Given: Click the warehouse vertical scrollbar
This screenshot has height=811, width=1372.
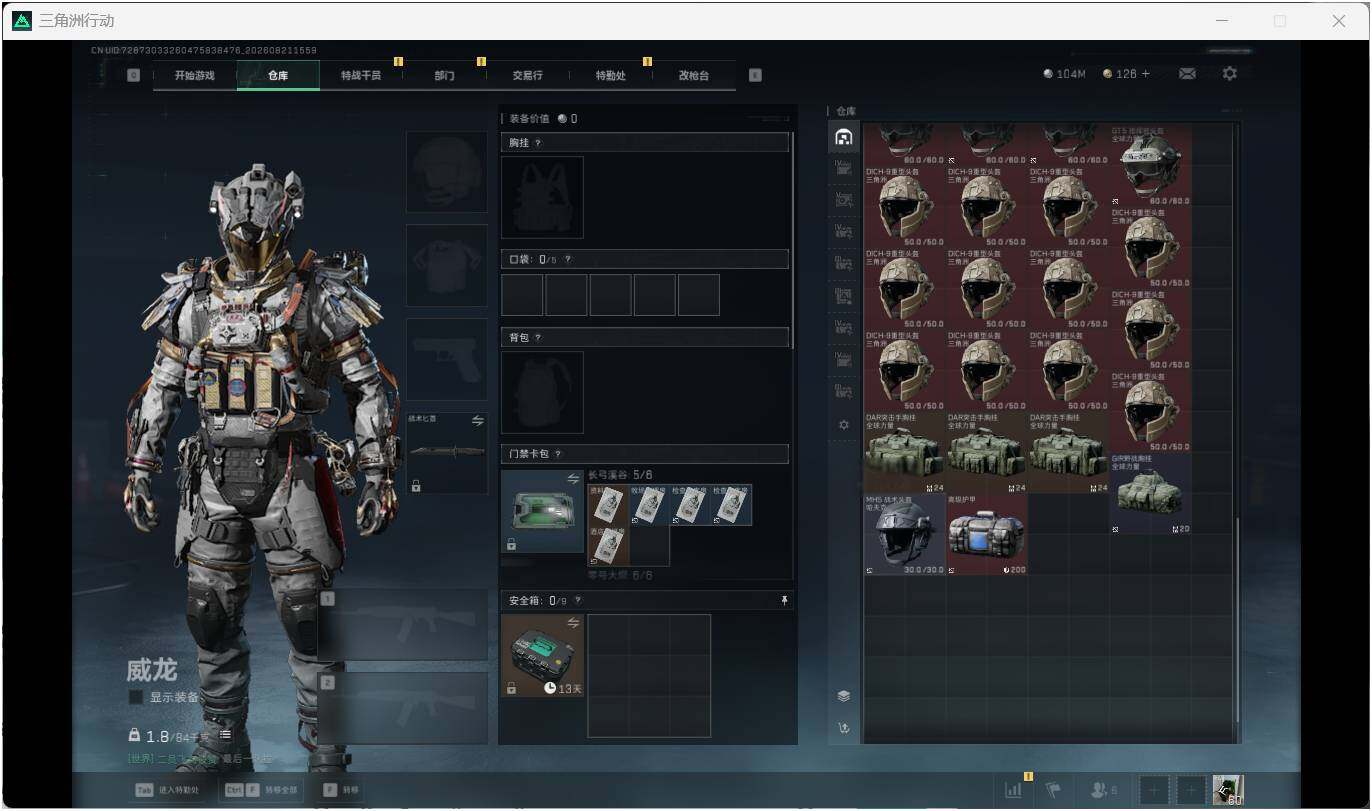Looking at the screenshot, I should tap(1238, 619).
